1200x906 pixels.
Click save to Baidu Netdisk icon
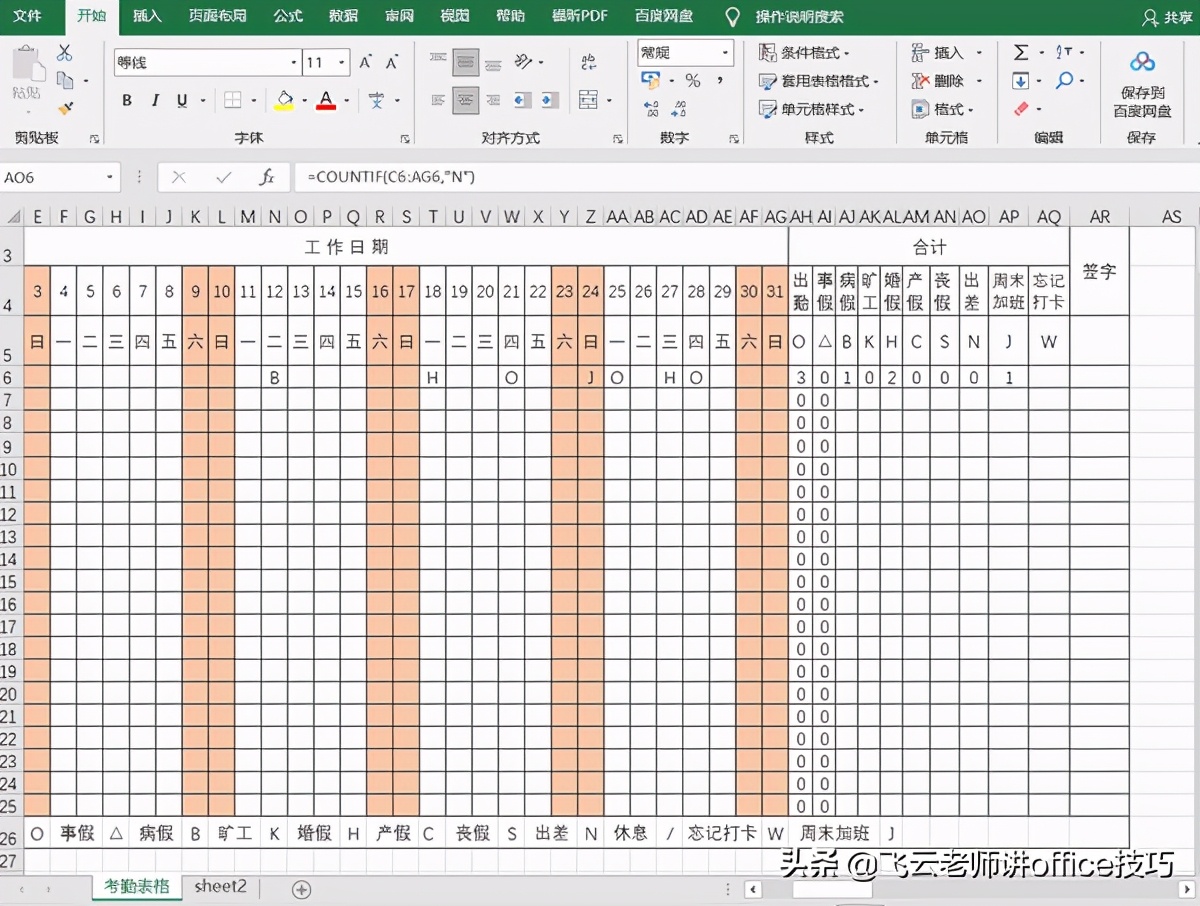pos(1141,63)
